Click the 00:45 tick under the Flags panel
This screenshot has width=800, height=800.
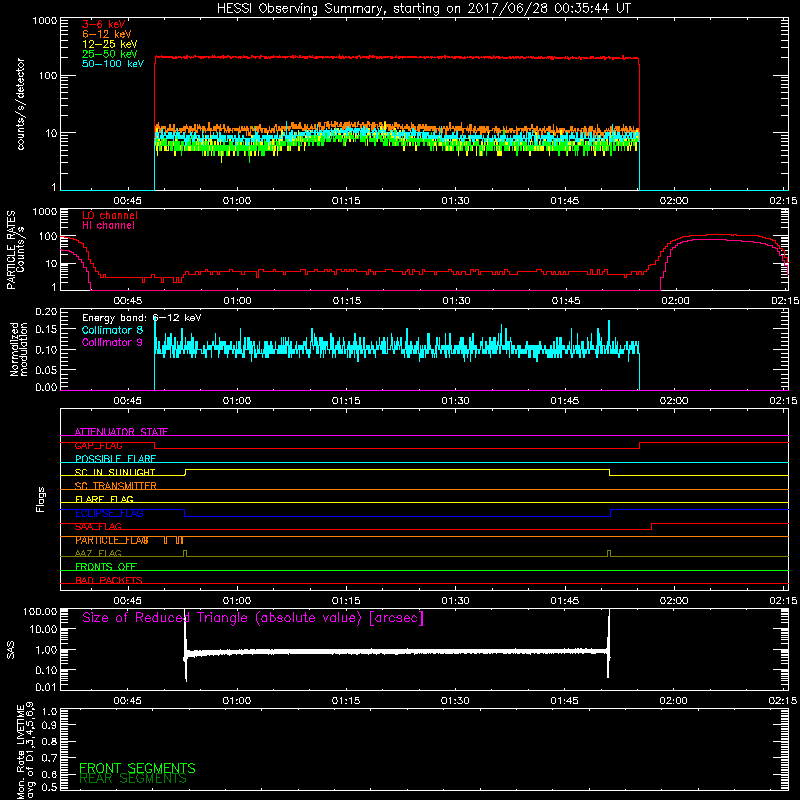128,601
